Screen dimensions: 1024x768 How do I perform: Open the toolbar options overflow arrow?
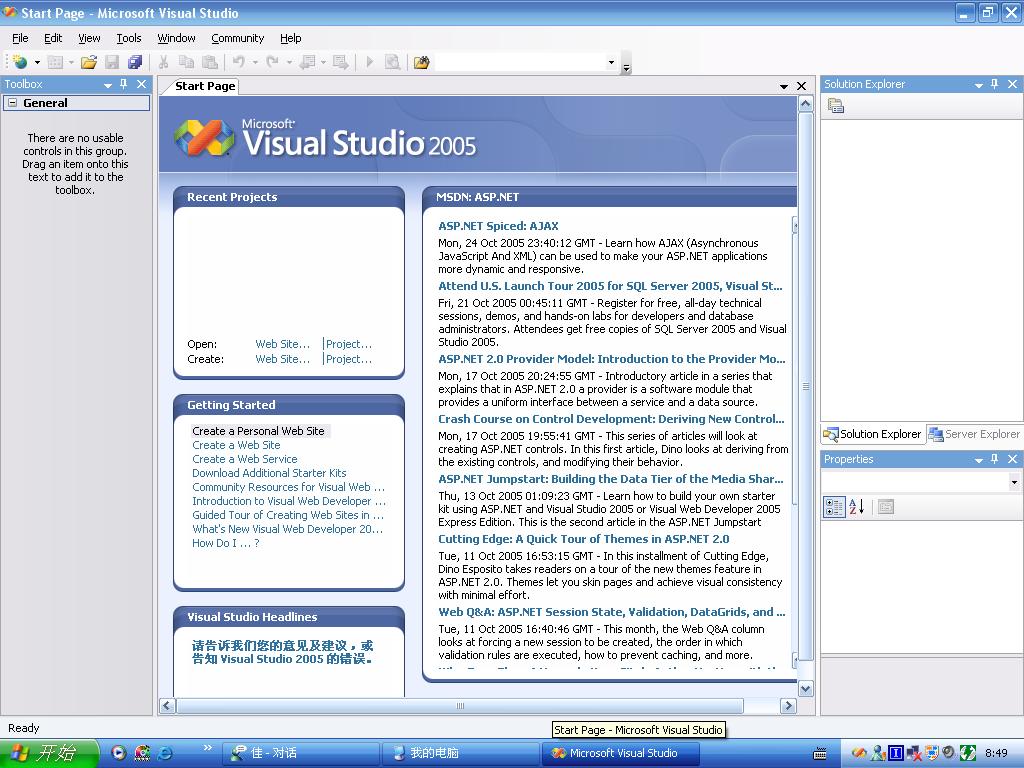626,64
